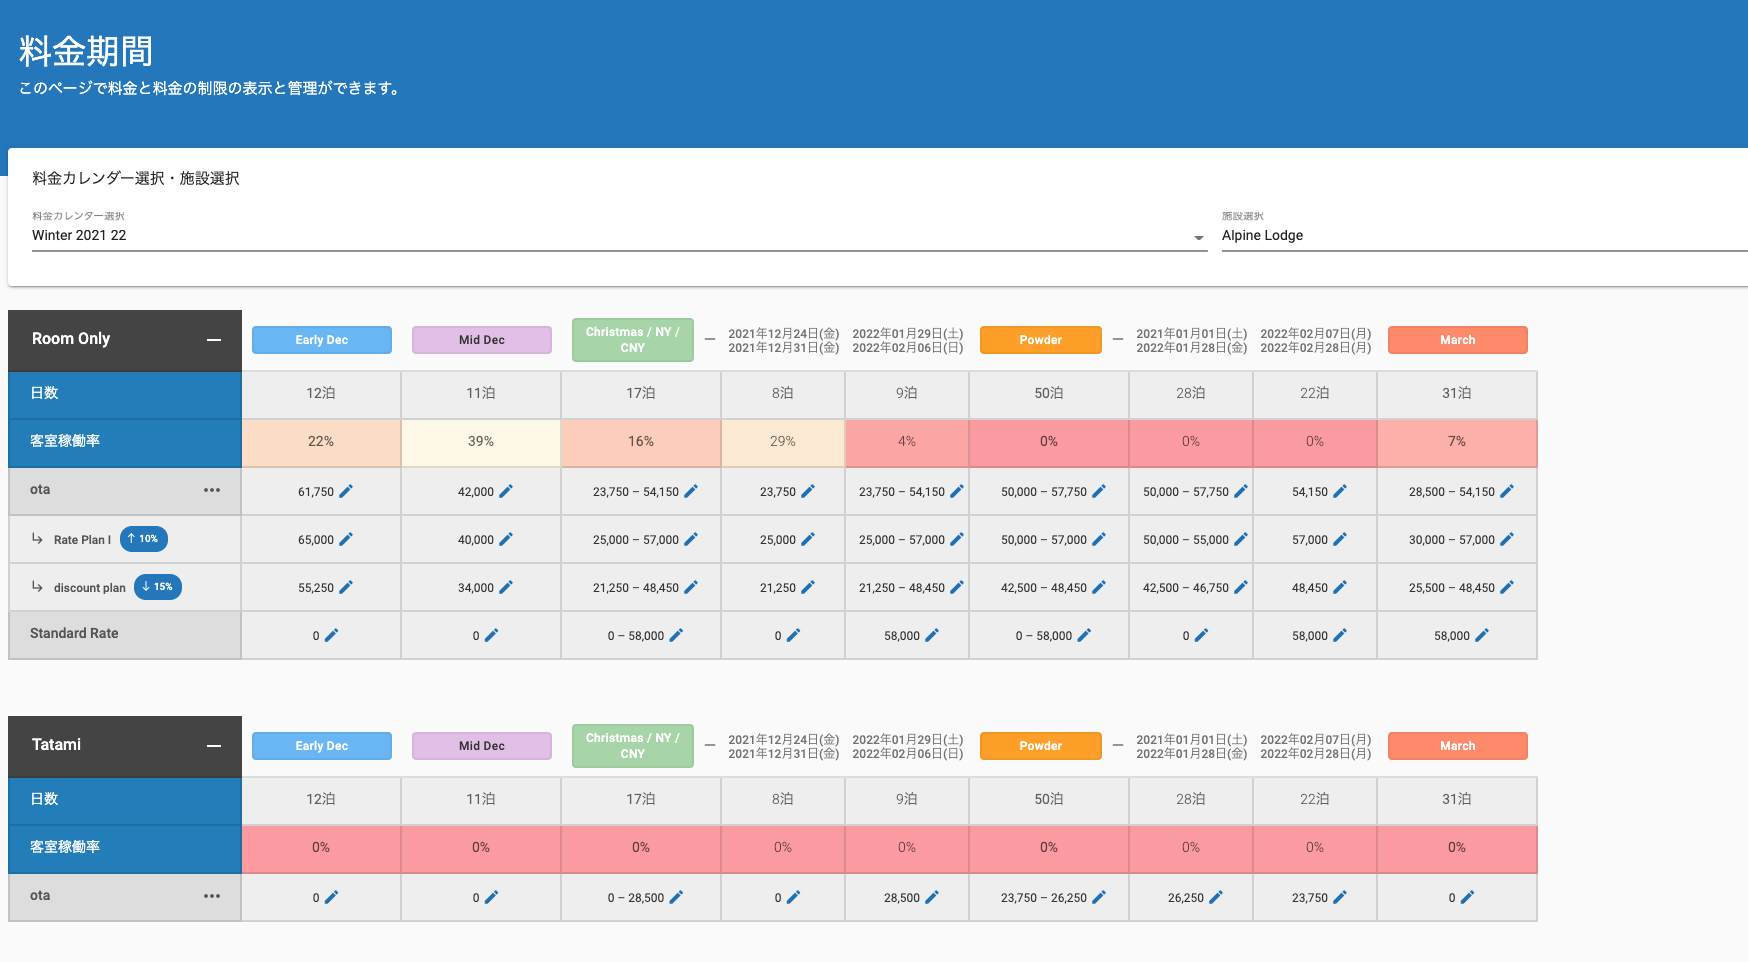Open the Room Only ota three-dot menu
This screenshot has width=1748, height=962.
tap(212, 490)
